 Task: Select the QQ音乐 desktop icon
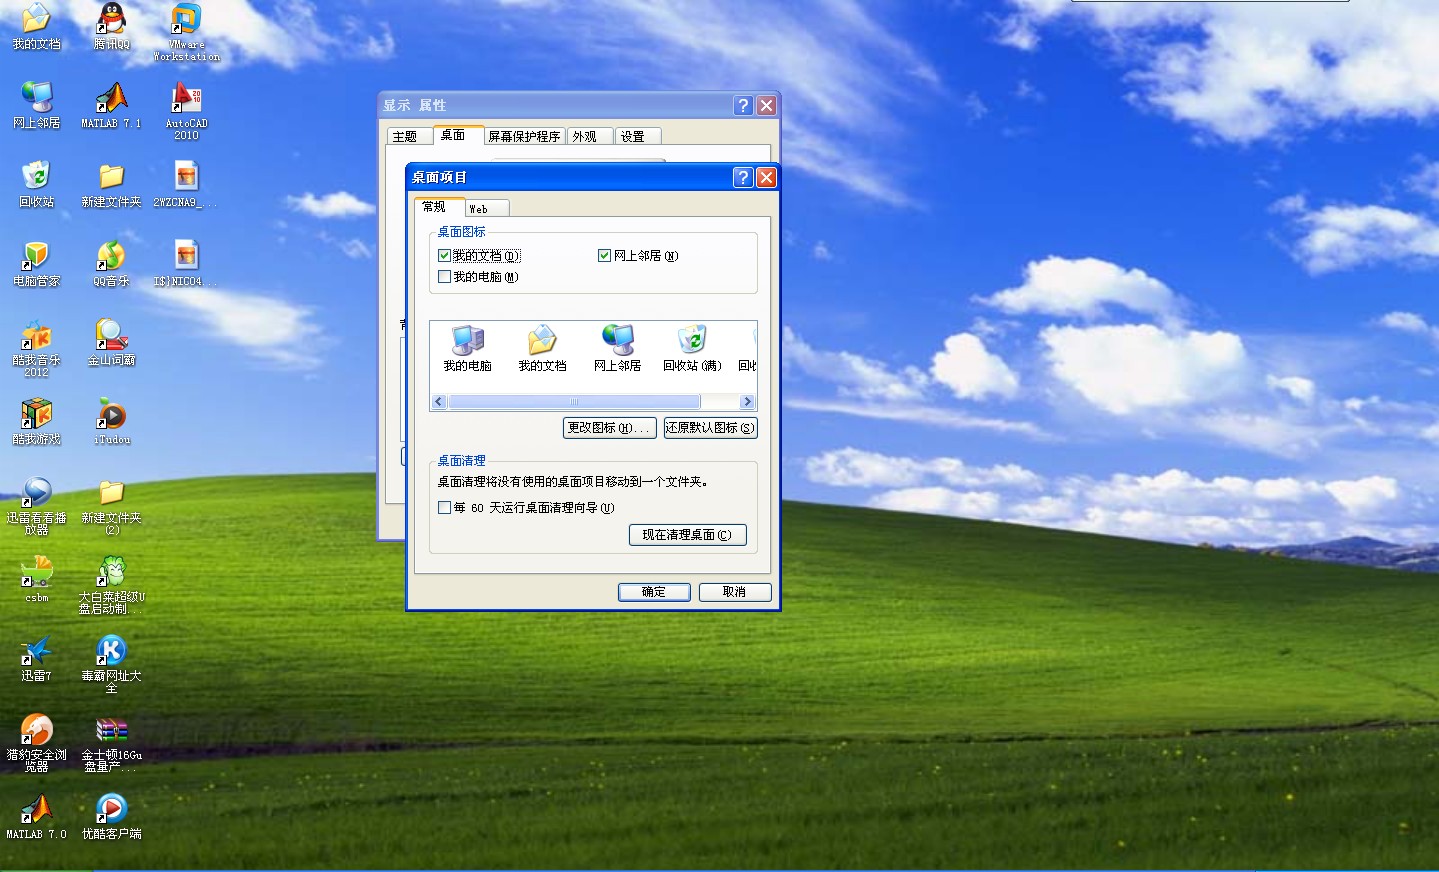(x=111, y=263)
